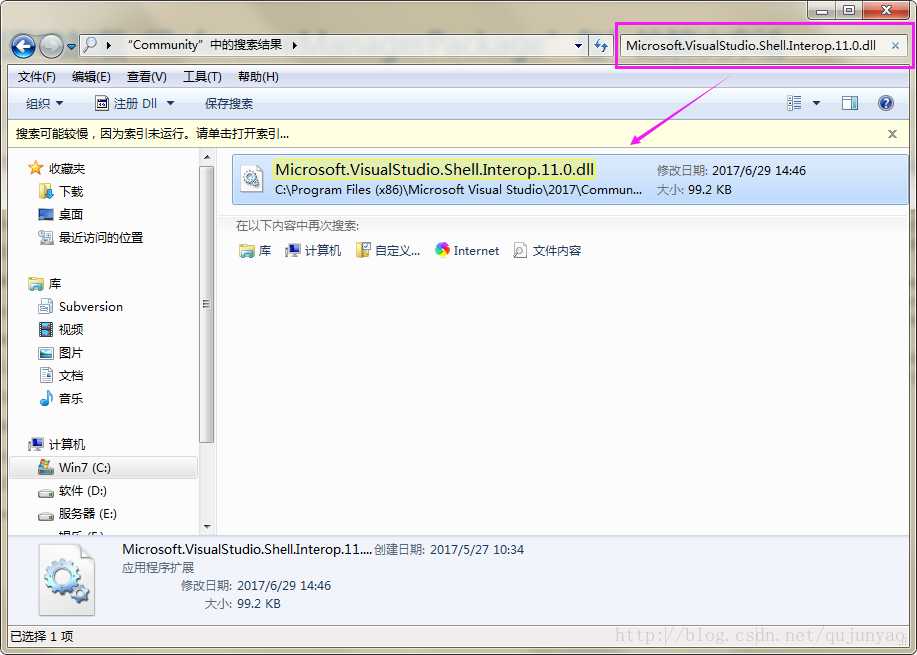The width and height of the screenshot is (917, 655).
Task: Click the large dll thumbnail in details pane
Action: pyautogui.click(x=67, y=580)
